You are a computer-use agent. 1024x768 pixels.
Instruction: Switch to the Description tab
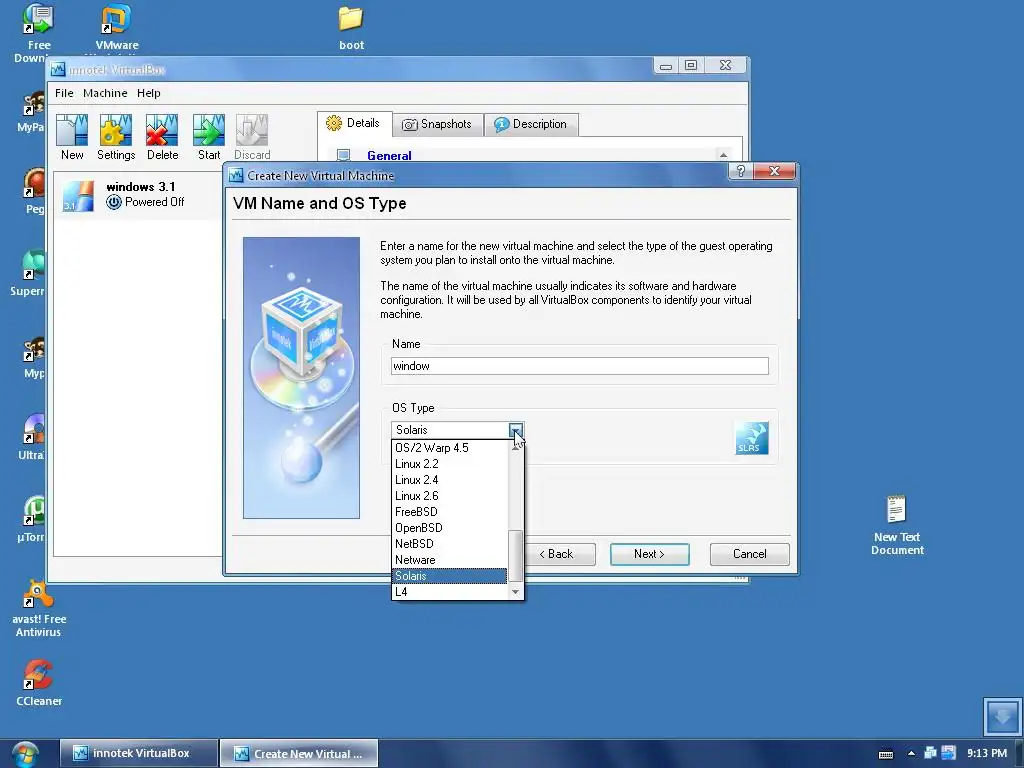click(x=531, y=124)
